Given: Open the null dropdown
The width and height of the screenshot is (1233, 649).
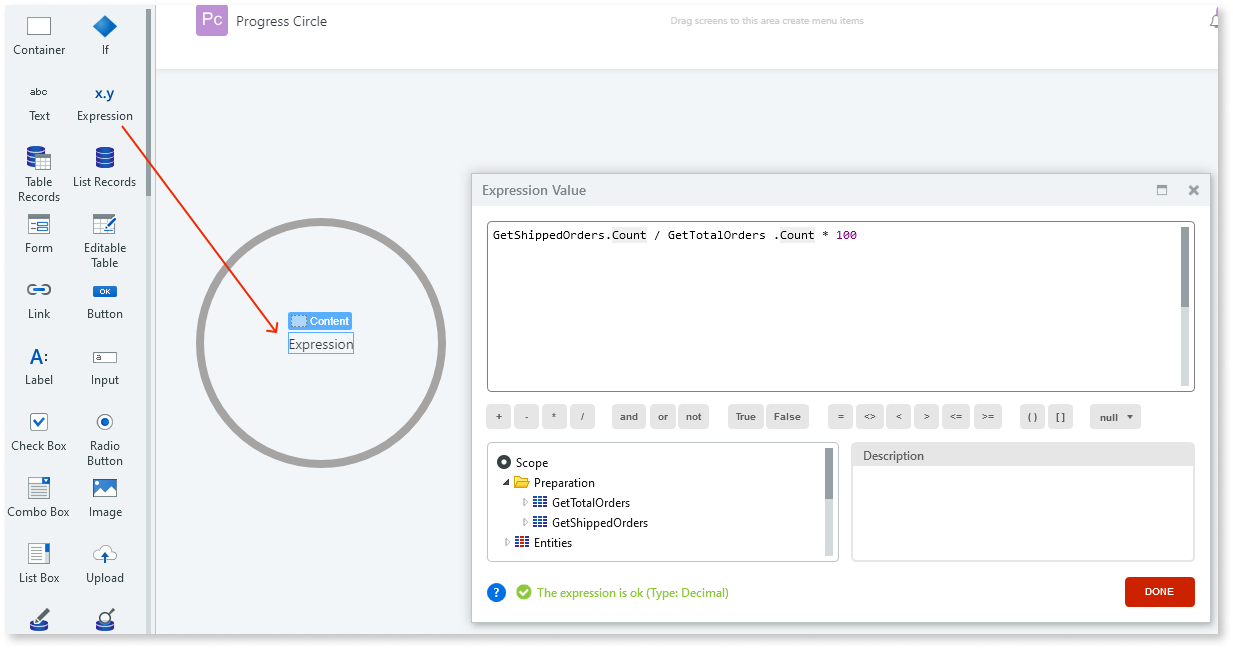Looking at the screenshot, I should [x=1114, y=416].
